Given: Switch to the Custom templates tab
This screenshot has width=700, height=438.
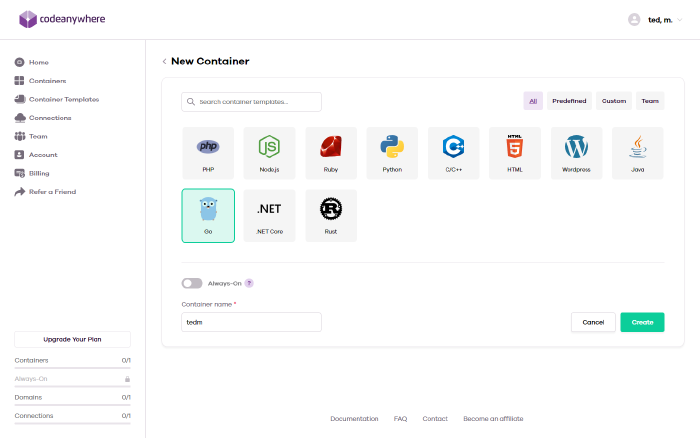Looking at the screenshot, I should (614, 101).
